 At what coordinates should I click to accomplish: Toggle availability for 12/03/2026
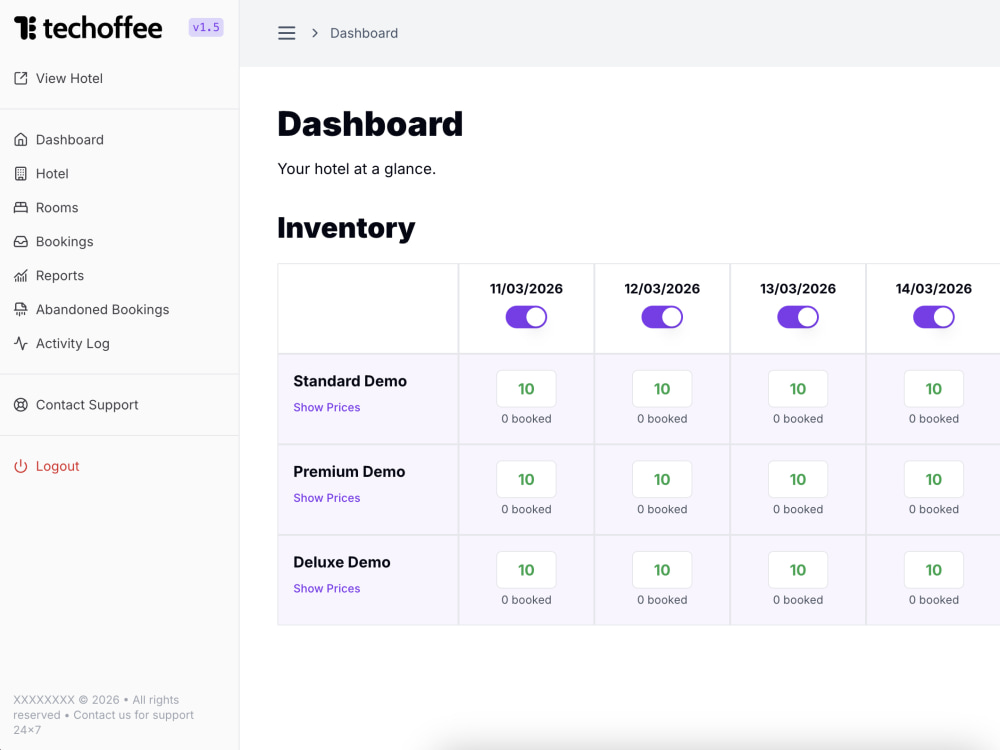(x=662, y=317)
